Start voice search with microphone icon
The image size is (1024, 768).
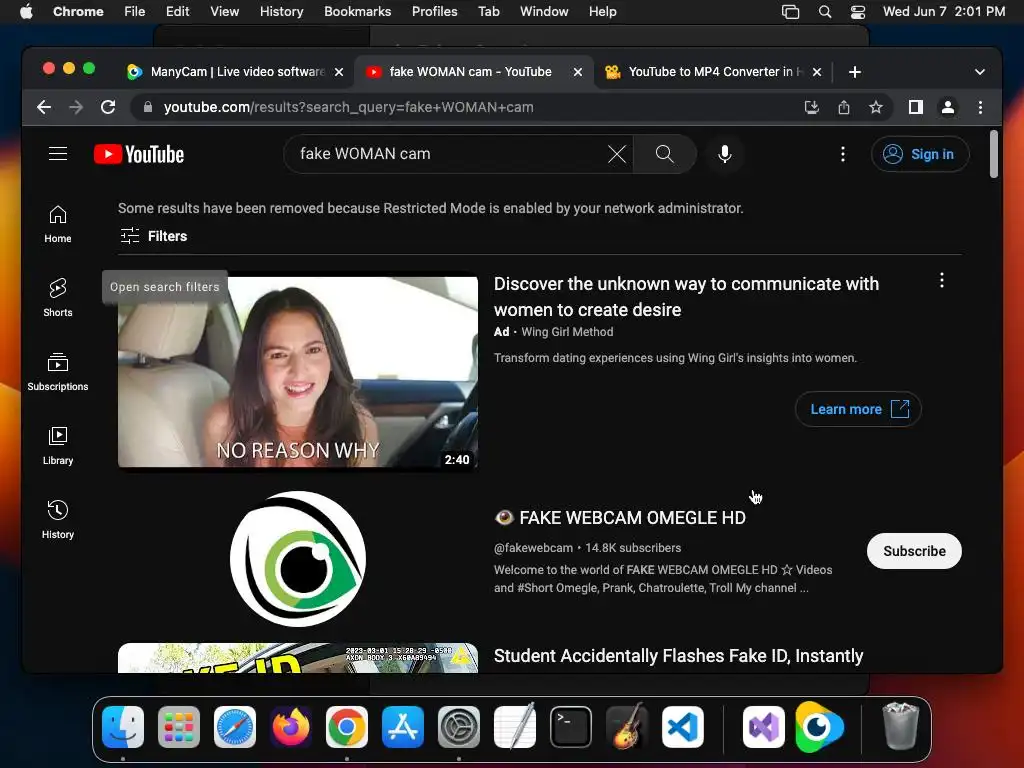tap(724, 154)
